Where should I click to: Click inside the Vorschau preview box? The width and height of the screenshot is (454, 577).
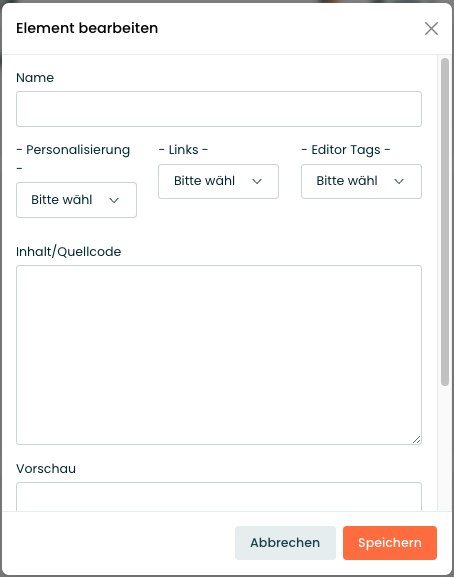pyautogui.click(x=219, y=496)
